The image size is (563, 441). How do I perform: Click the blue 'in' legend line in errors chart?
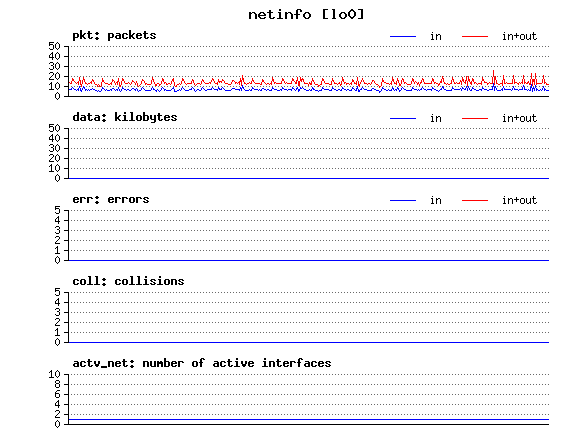(403, 200)
